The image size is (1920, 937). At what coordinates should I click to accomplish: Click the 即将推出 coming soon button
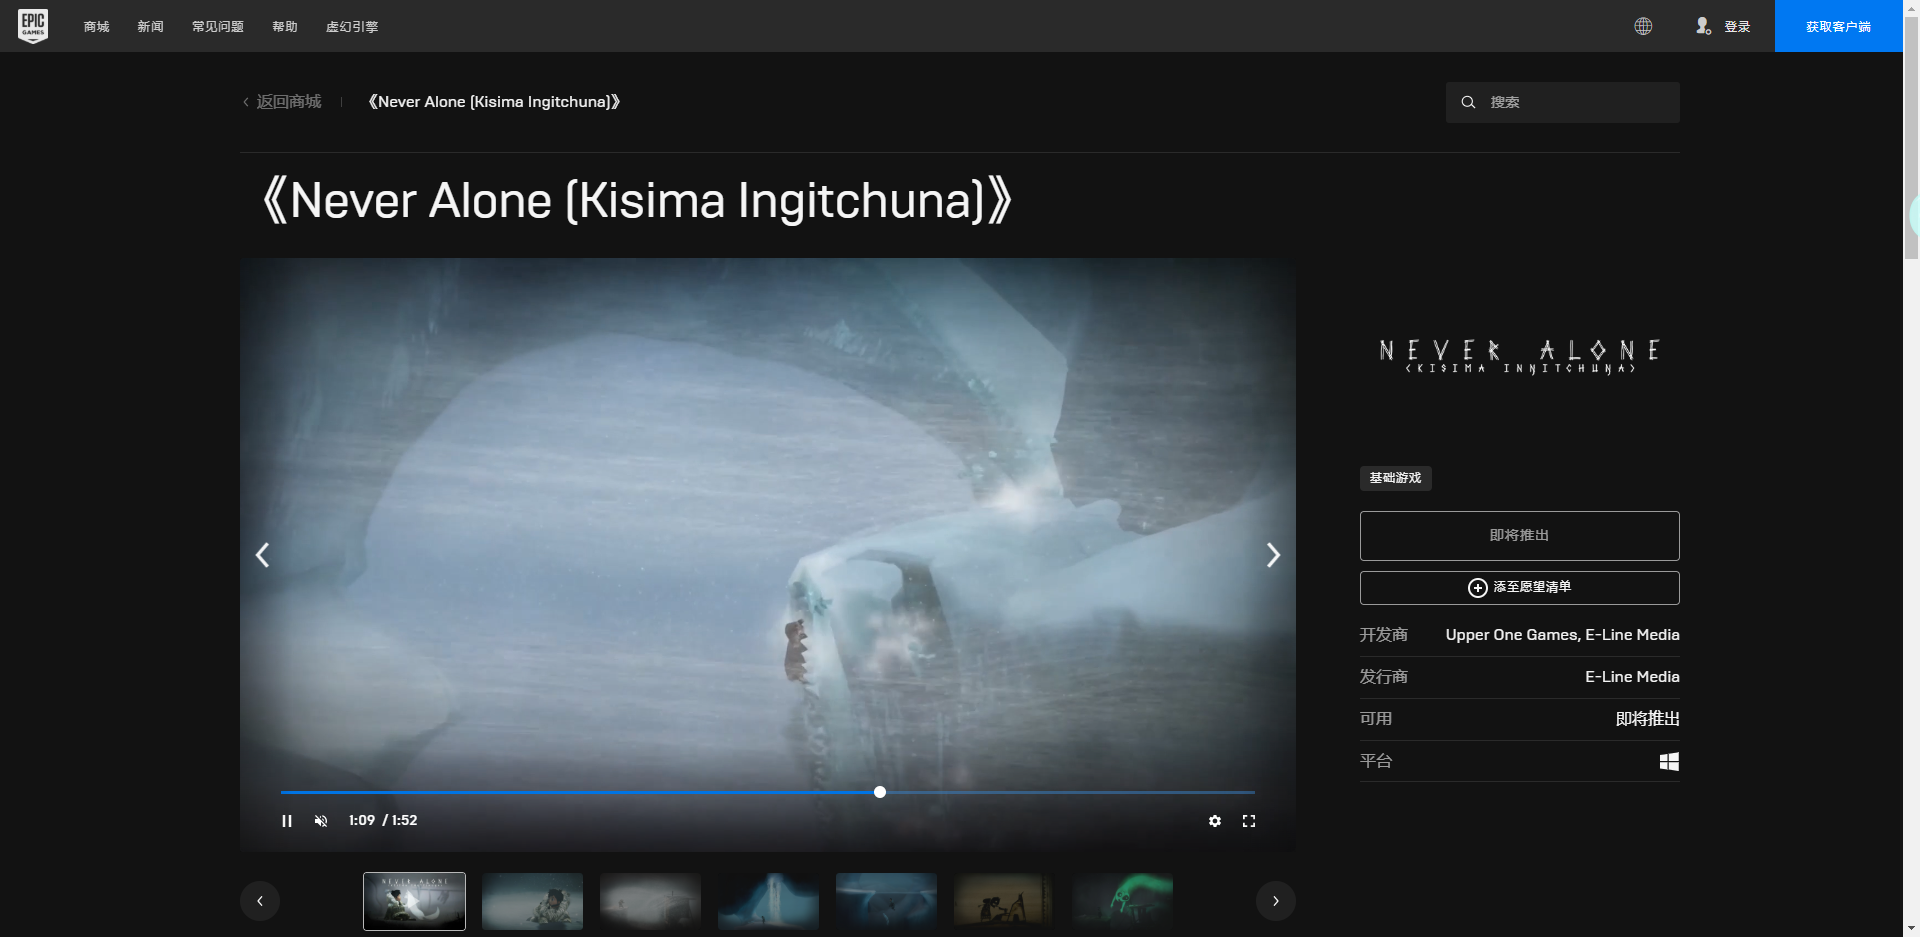click(x=1519, y=536)
